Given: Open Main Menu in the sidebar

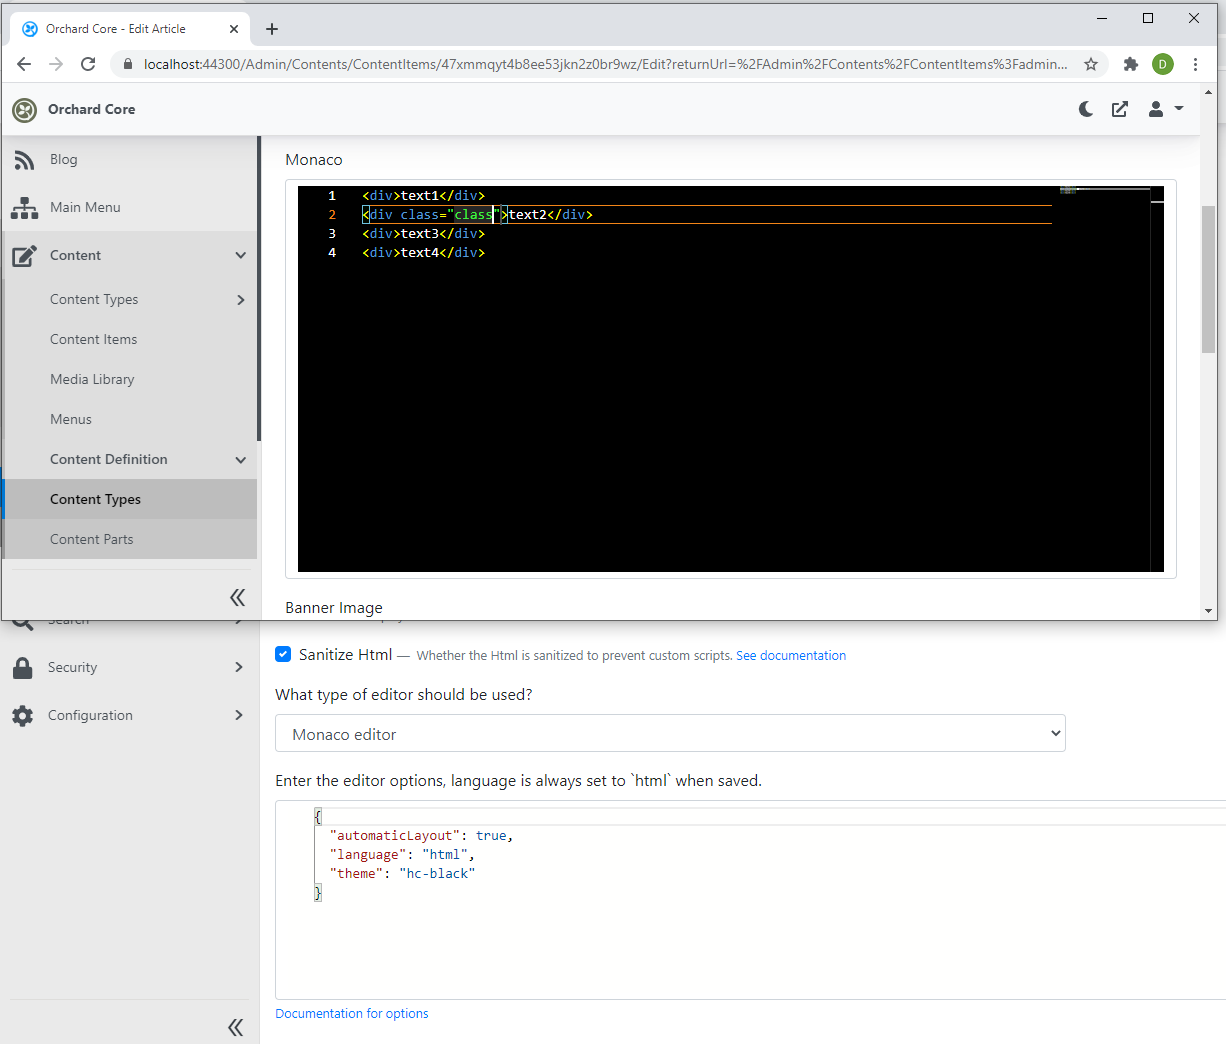Looking at the screenshot, I should click(85, 208).
